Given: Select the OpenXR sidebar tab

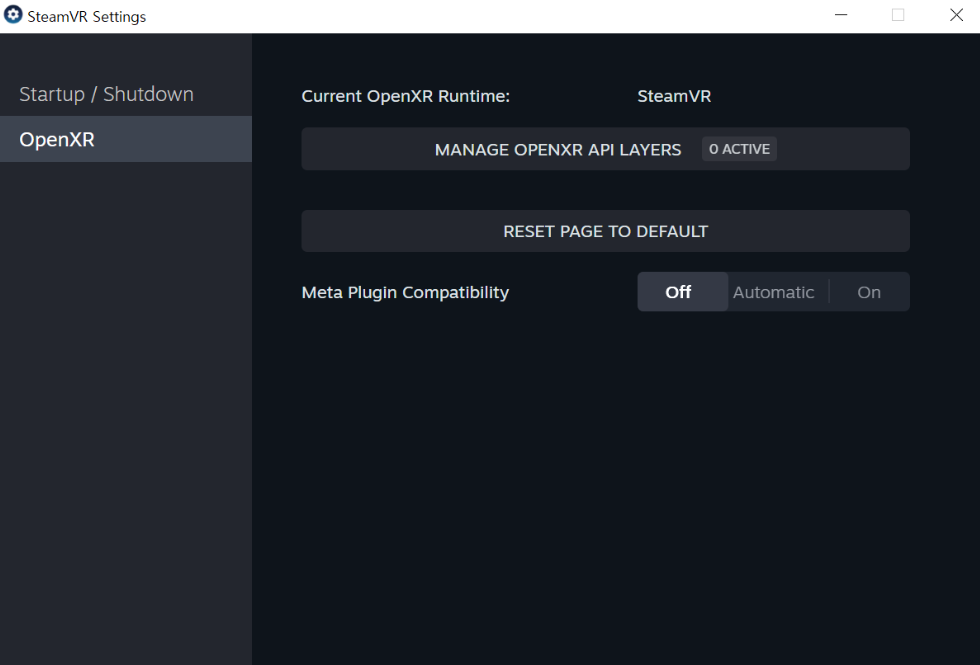Looking at the screenshot, I should point(126,139).
